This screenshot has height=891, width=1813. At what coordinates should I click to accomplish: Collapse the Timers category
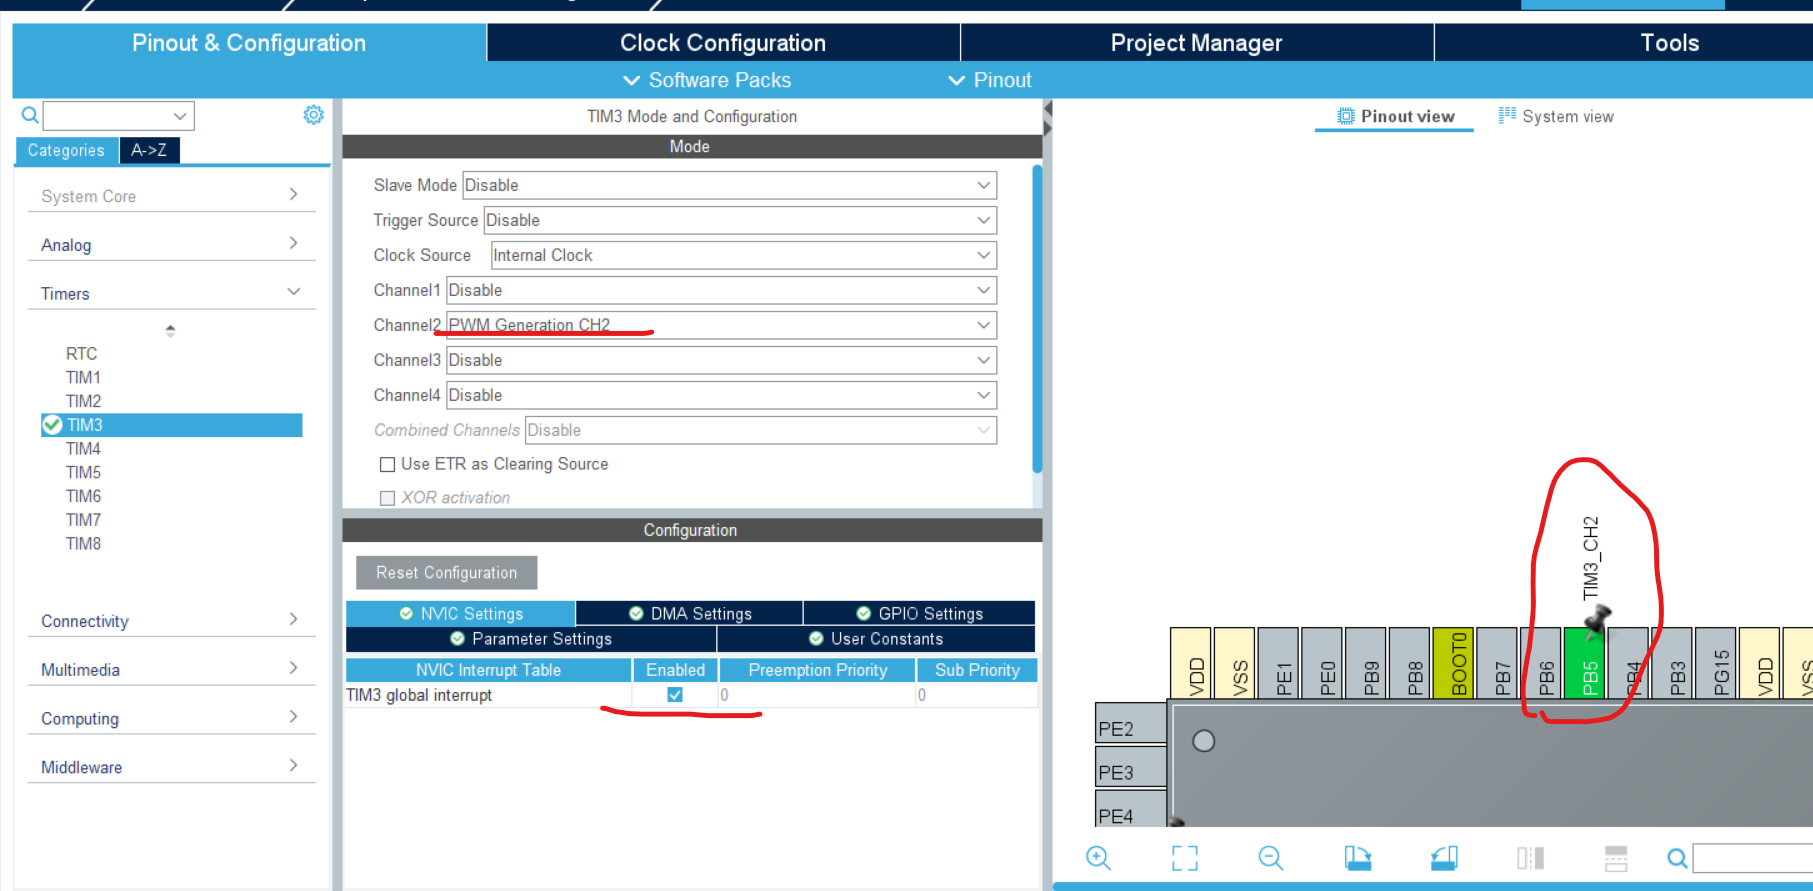point(171,293)
